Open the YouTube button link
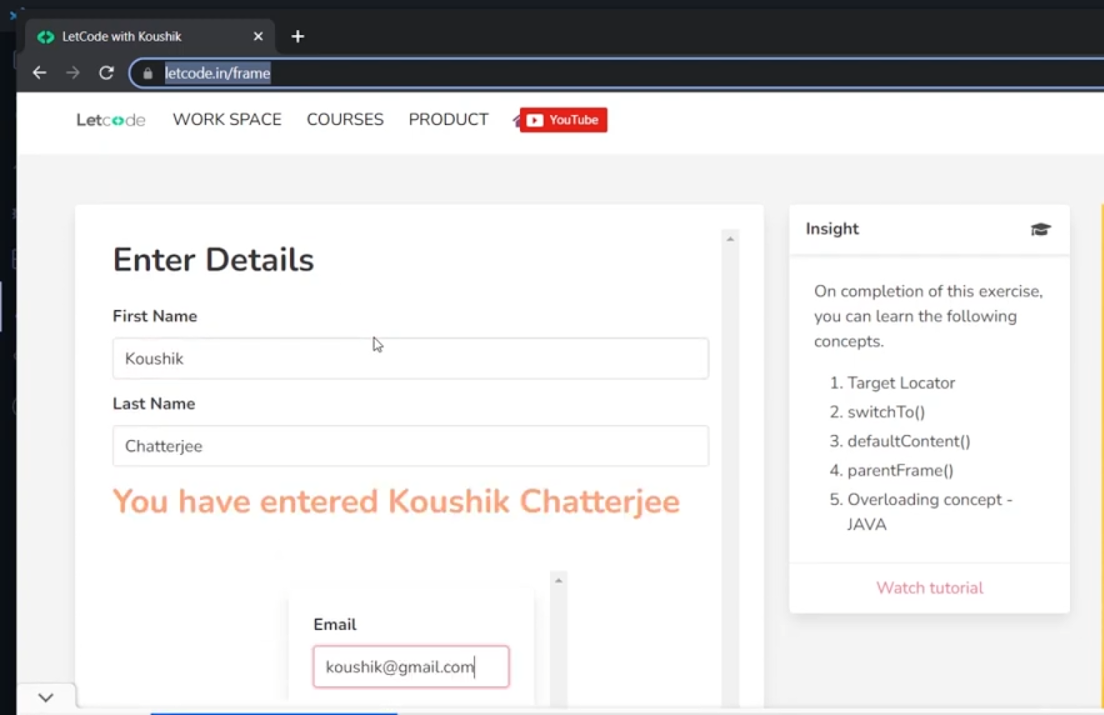1104x715 pixels. [x=563, y=120]
